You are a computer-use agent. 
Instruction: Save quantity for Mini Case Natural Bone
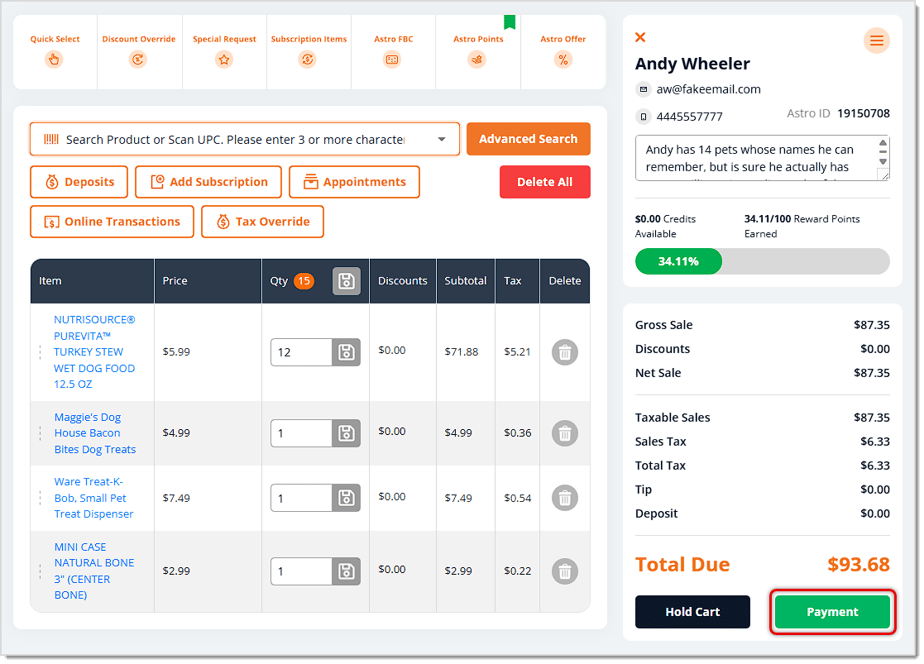coord(346,571)
